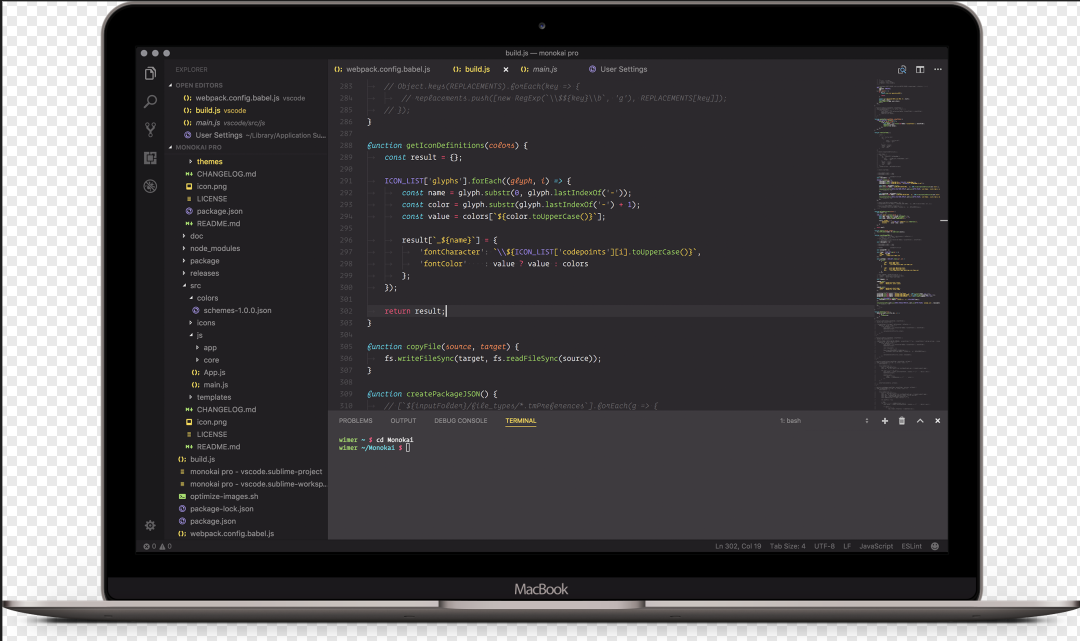Screen dimensions: 1080x641
Task: Click the minimap code overview
Action: [909, 244]
